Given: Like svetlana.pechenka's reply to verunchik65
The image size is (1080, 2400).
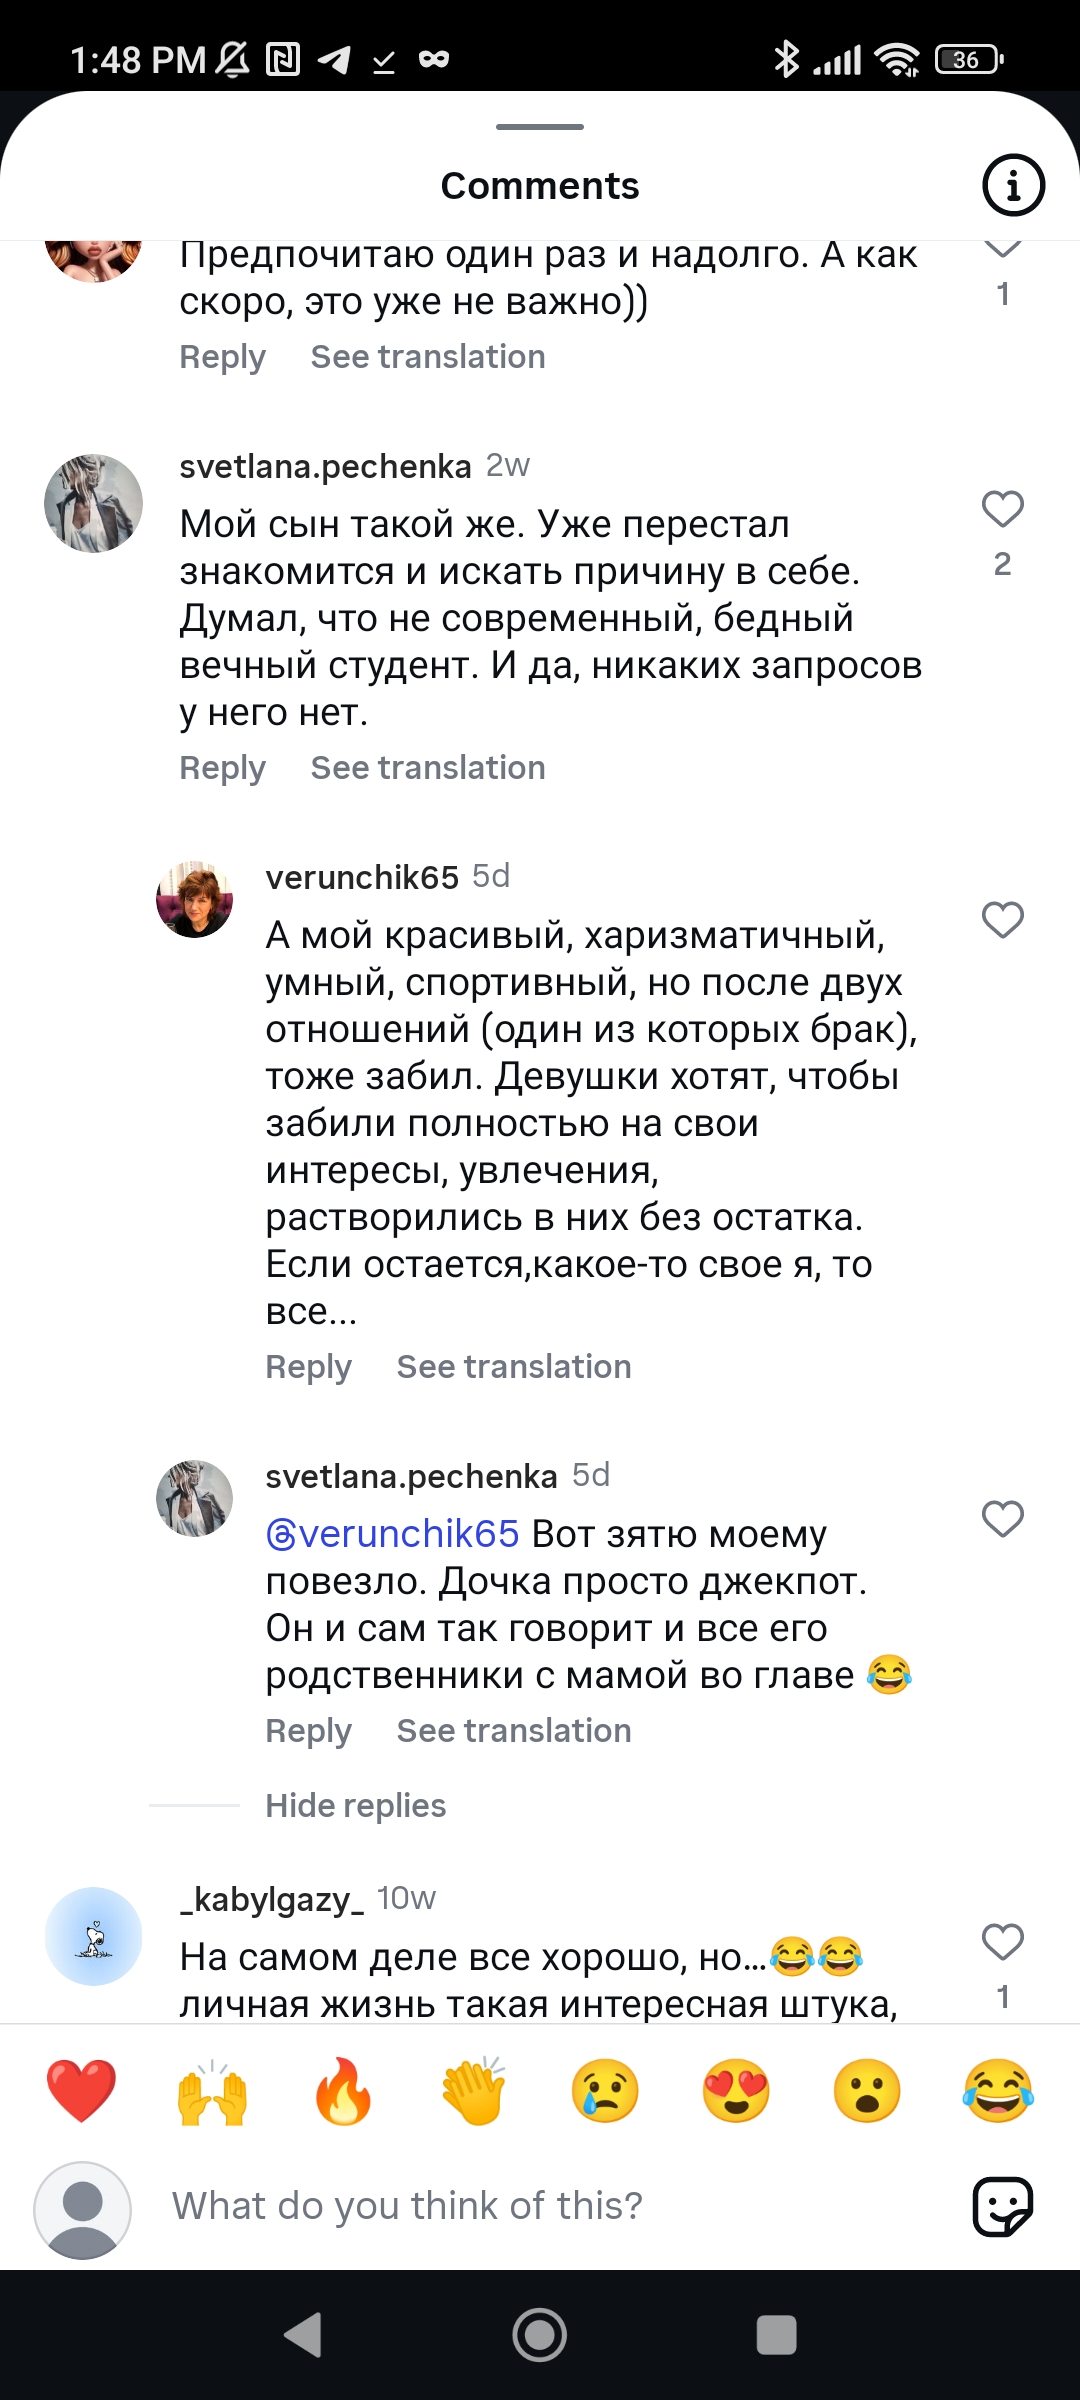Looking at the screenshot, I should tap(1002, 1519).
